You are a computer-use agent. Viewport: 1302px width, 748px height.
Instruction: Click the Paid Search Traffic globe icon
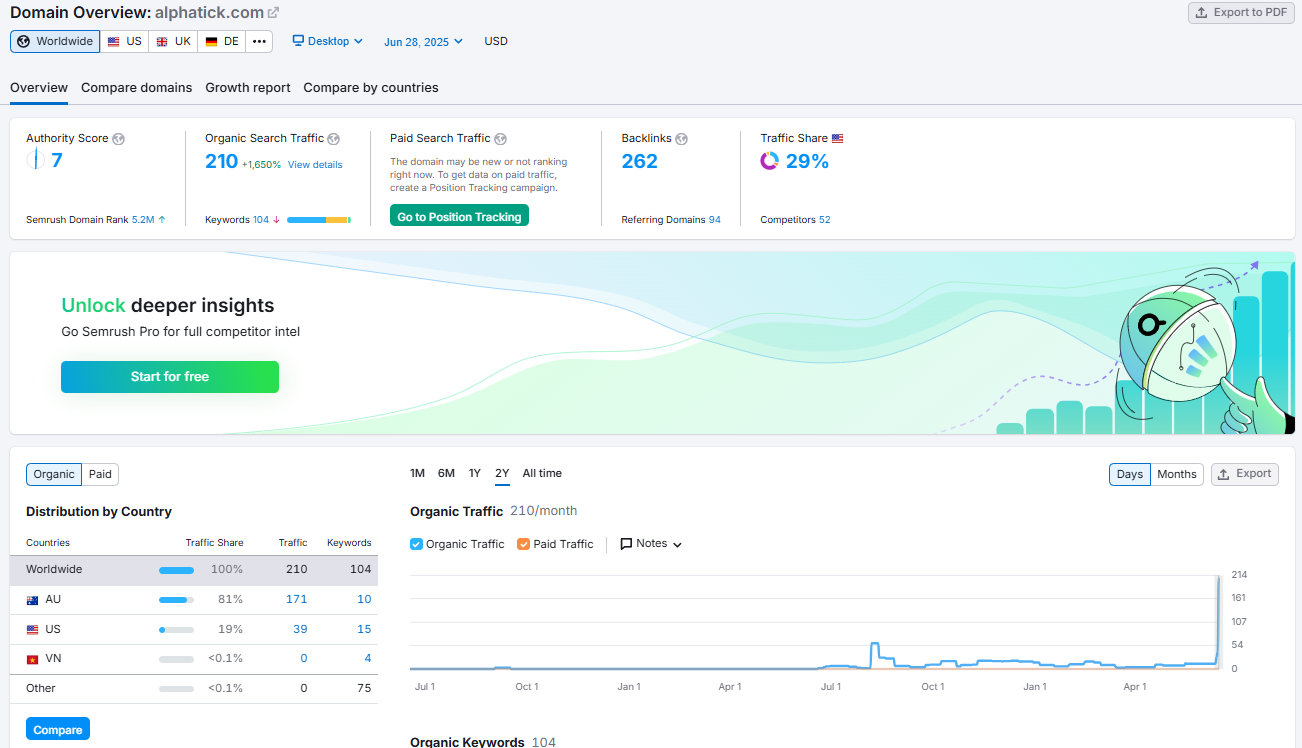coord(500,138)
